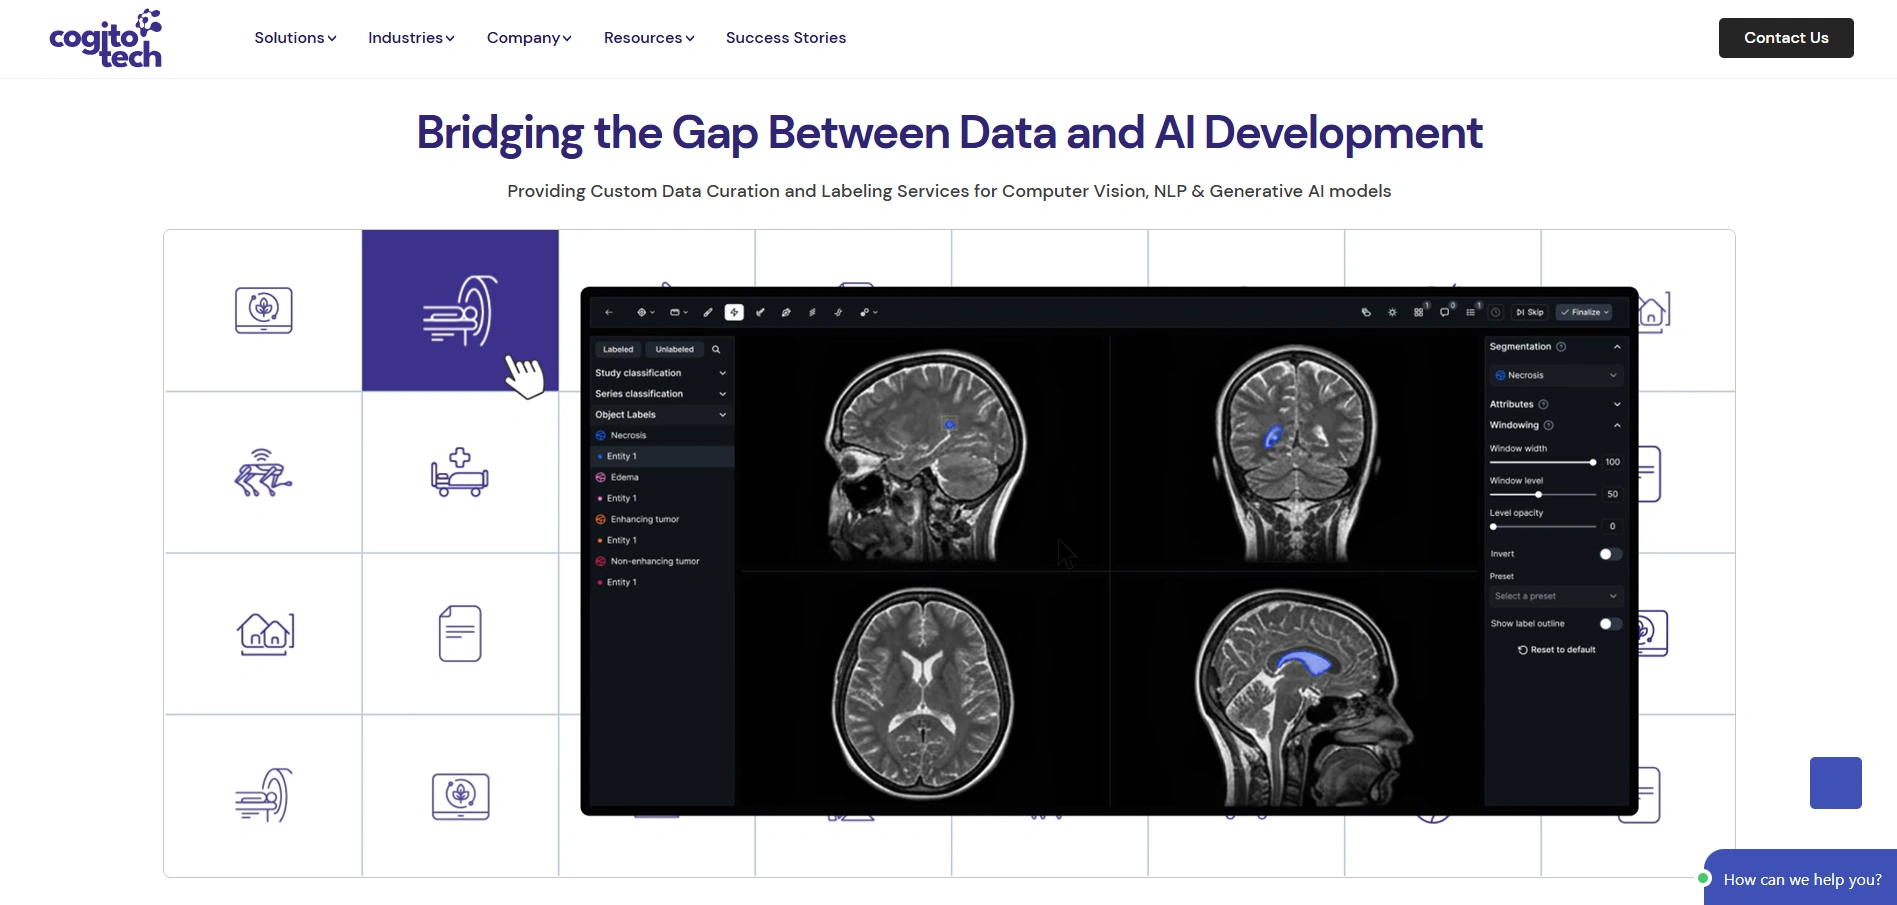The width and height of the screenshot is (1897, 905).
Task: Click the hospital bed icon tile
Action: click(460, 472)
